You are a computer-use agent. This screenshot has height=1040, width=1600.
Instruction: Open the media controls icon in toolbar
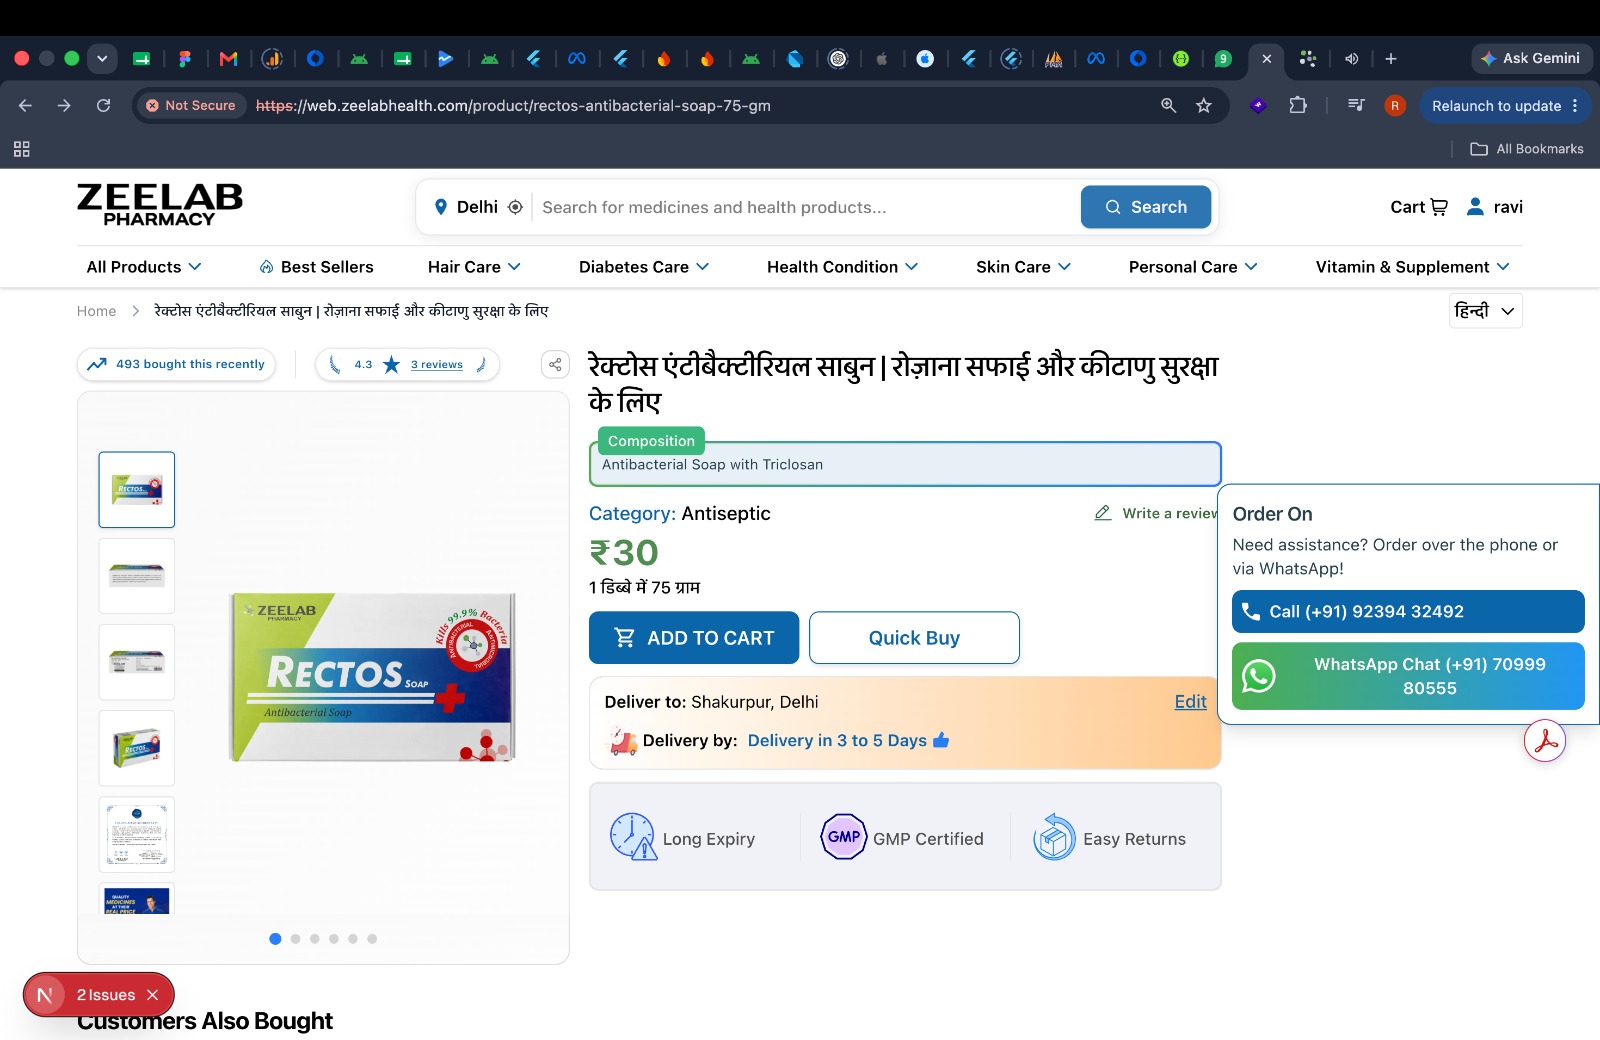coord(1356,105)
